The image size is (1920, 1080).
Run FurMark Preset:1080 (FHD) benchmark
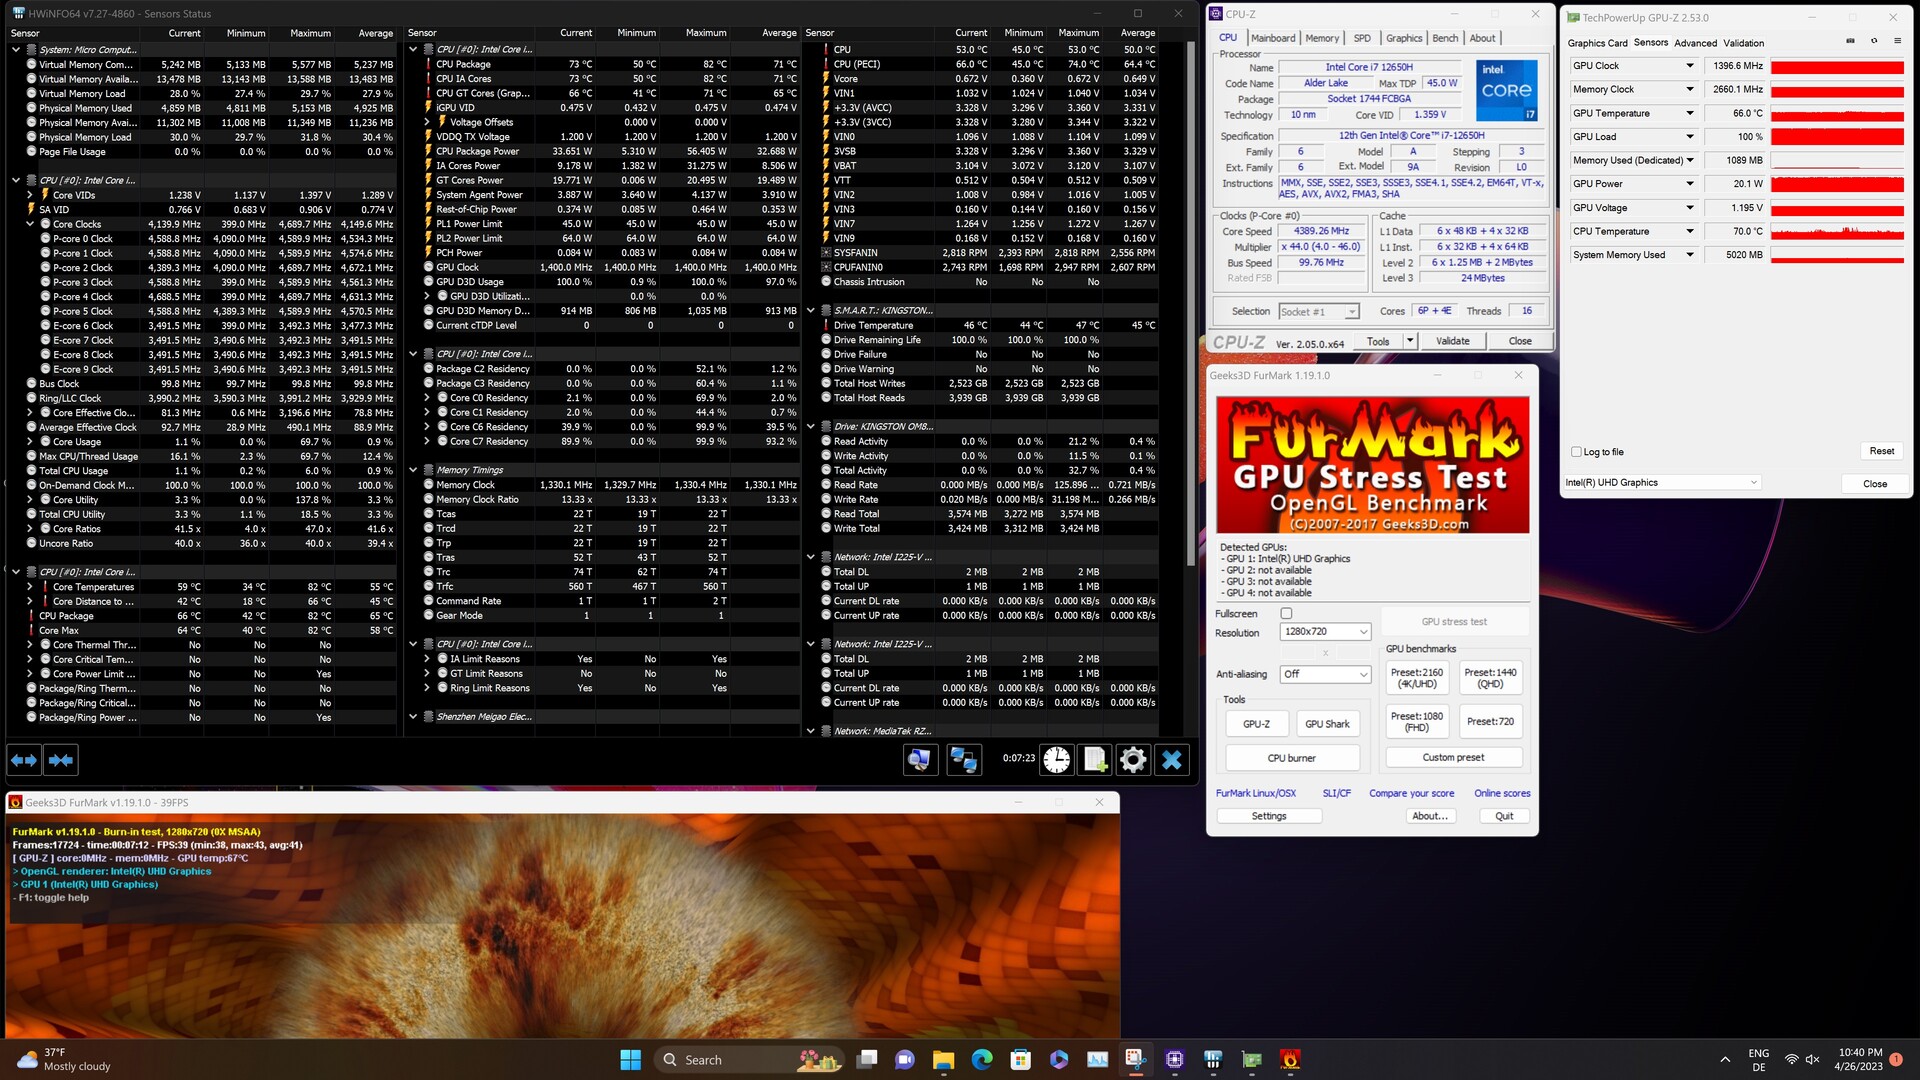(x=1417, y=722)
